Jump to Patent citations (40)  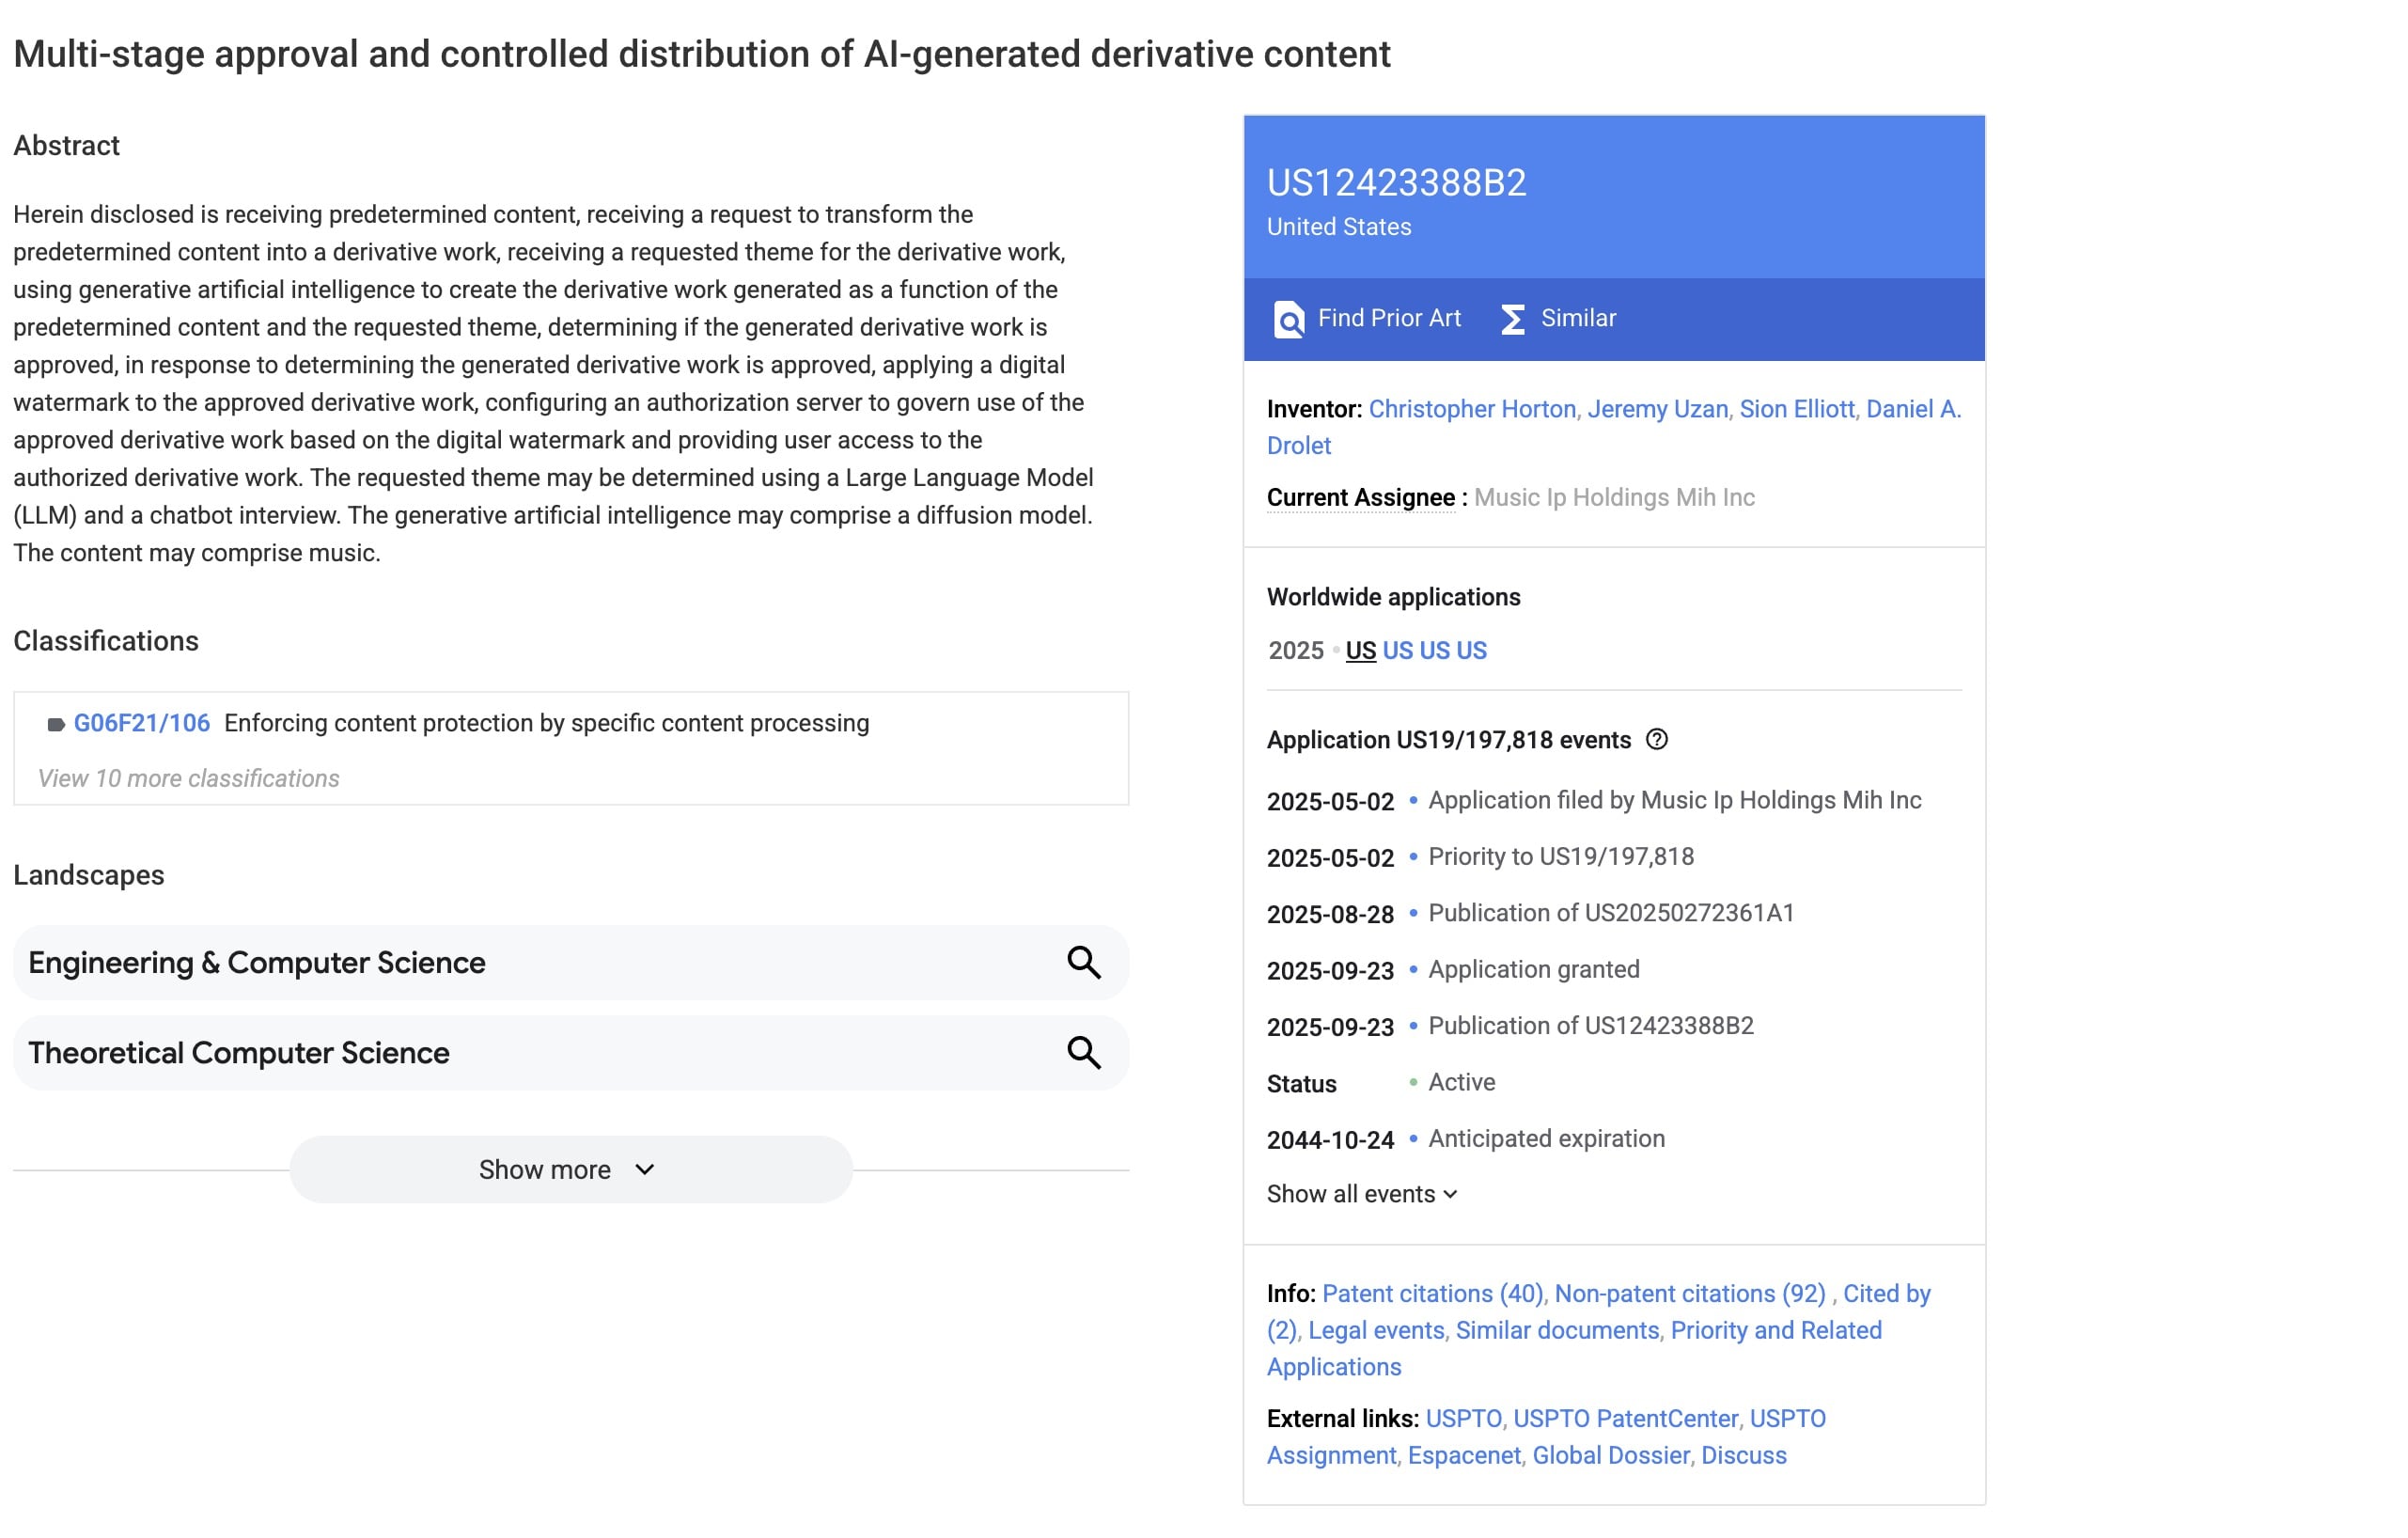[1432, 1293]
